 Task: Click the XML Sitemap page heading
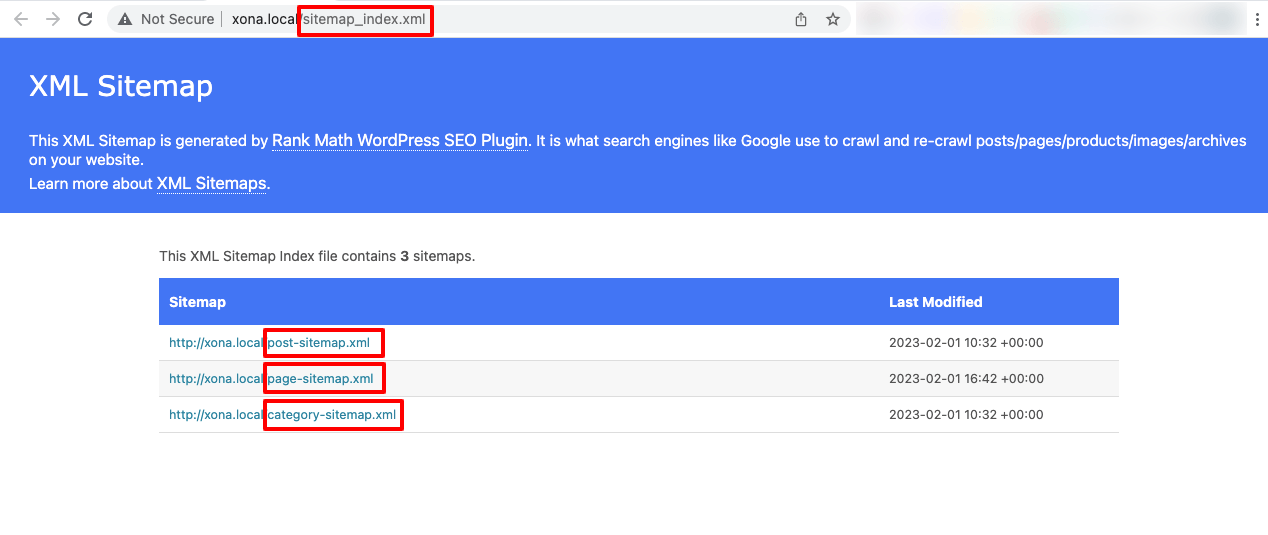(121, 86)
